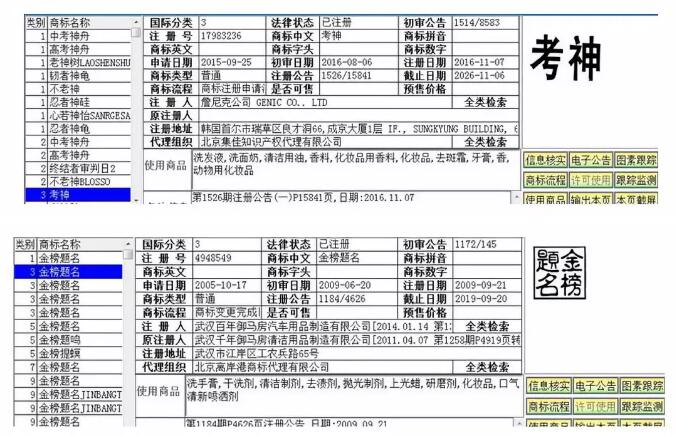The height and width of the screenshot is (435, 676).
Task: Select class 1 不老神 row
Action: coord(78,89)
